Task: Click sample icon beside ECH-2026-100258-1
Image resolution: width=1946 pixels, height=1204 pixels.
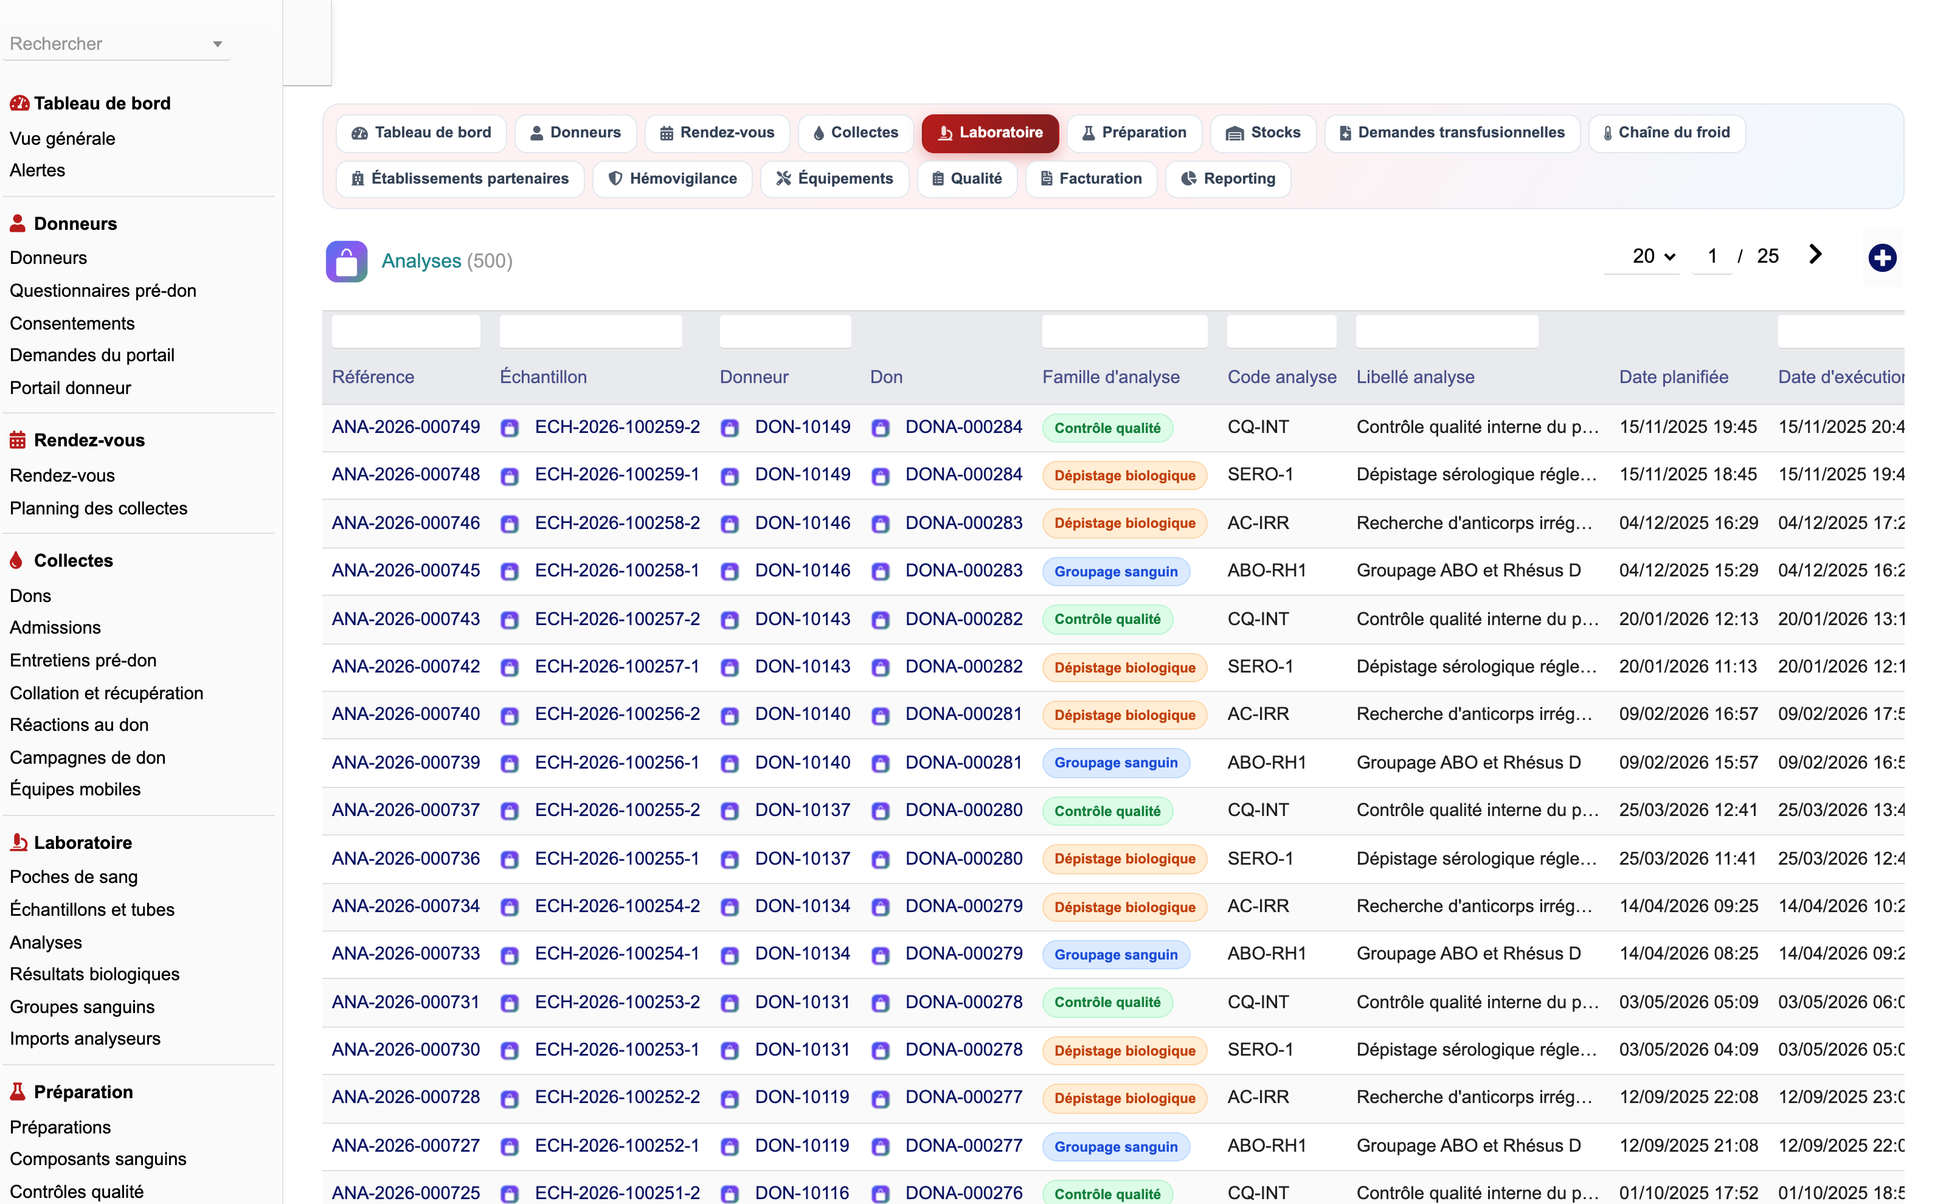Action: pyautogui.click(x=510, y=572)
